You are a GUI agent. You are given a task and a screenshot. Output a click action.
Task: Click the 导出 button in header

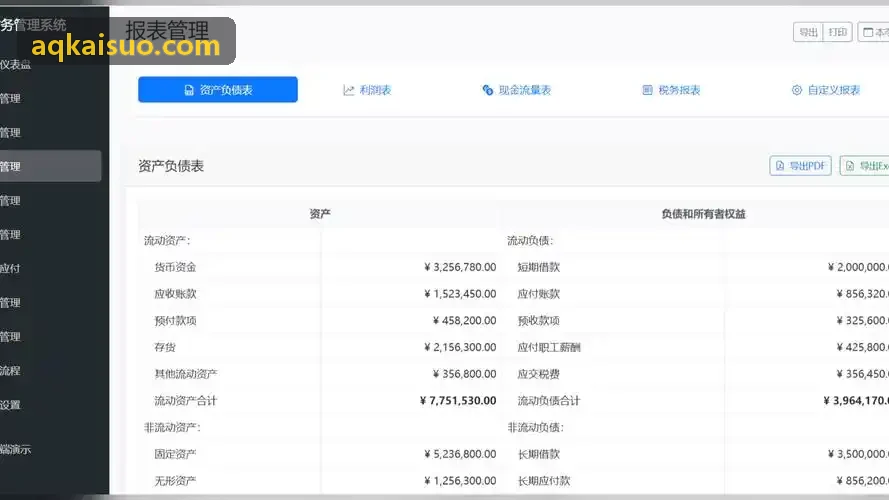coord(808,32)
